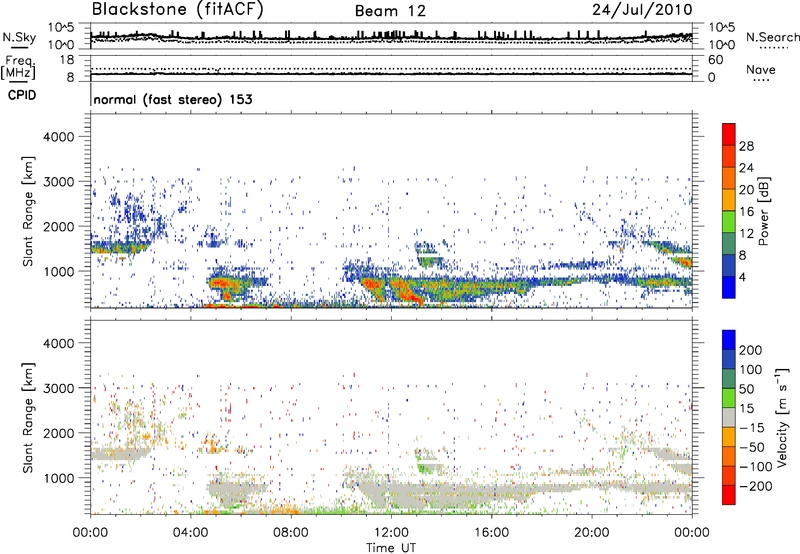Pick the blue top Velocity colorbar segment

pyautogui.click(x=729, y=340)
